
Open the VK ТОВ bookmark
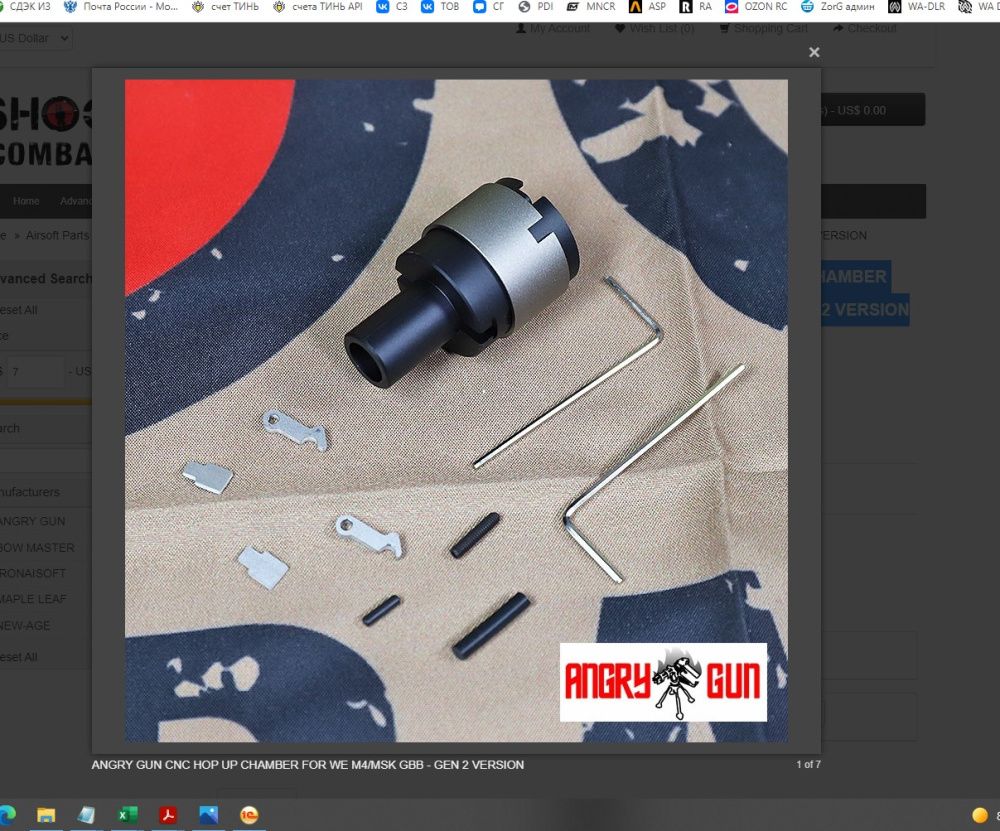[x=440, y=7]
